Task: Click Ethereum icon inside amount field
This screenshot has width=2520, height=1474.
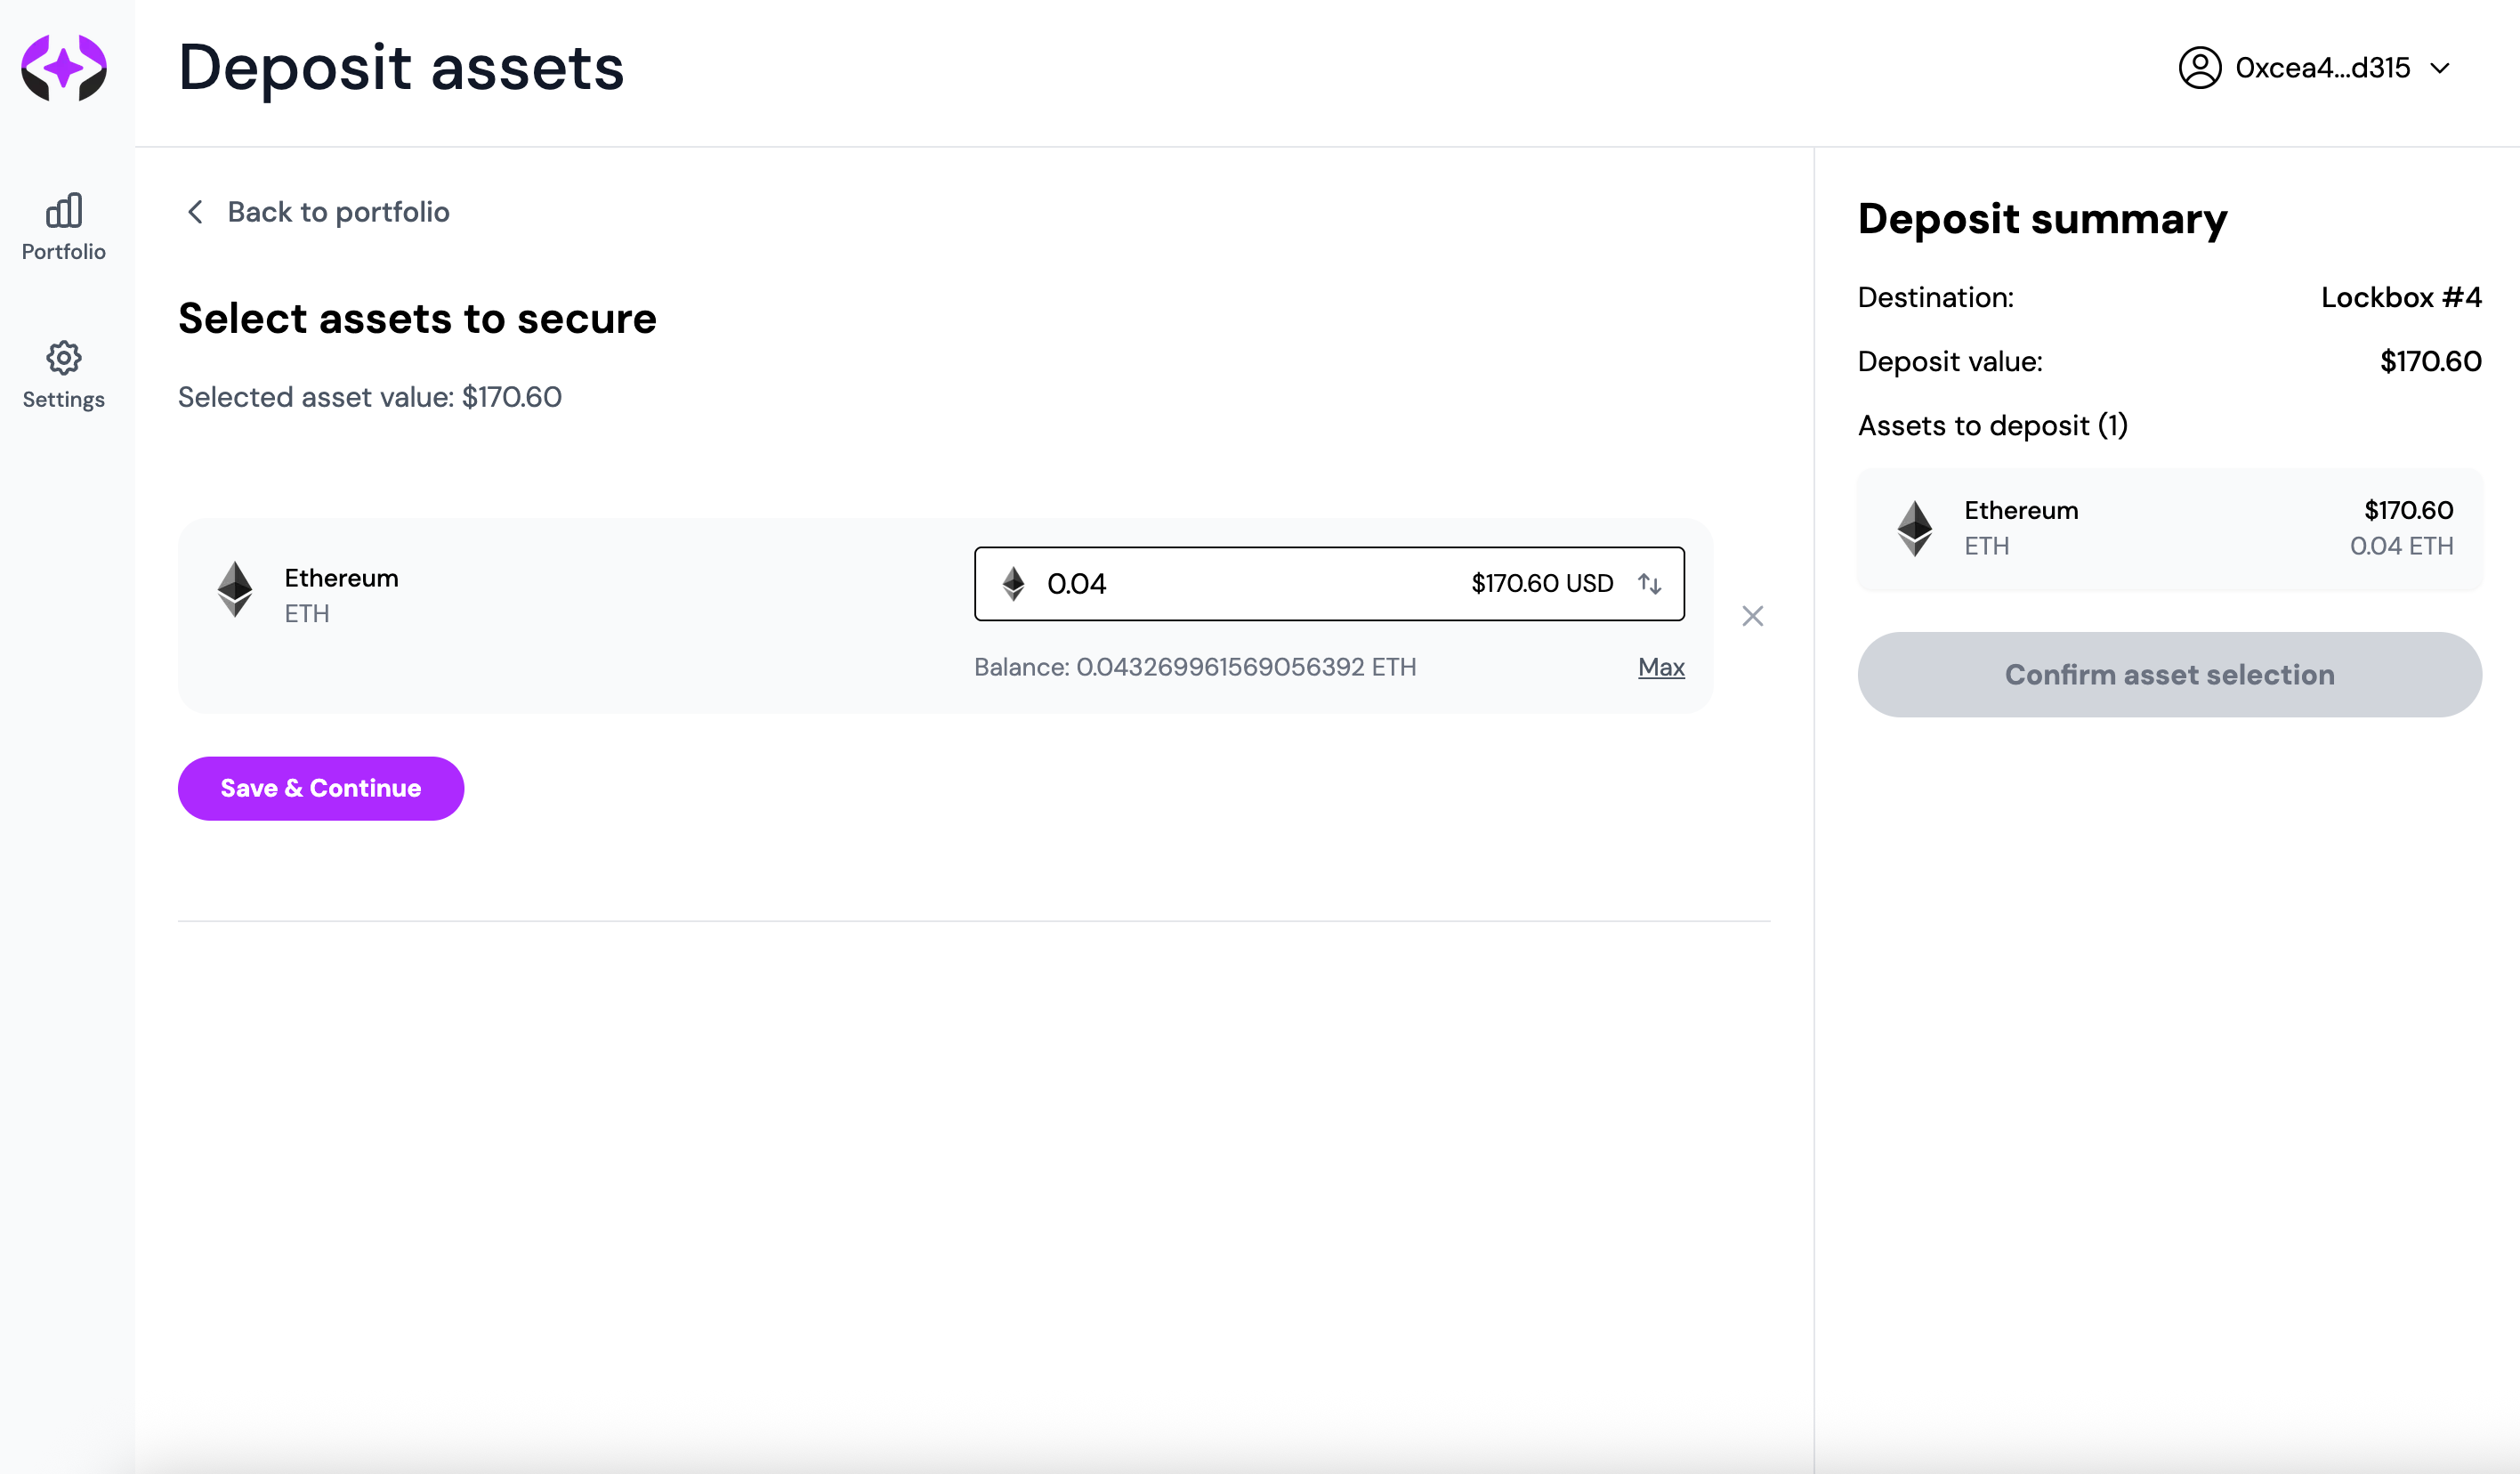Action: [x=1013, y=583]
